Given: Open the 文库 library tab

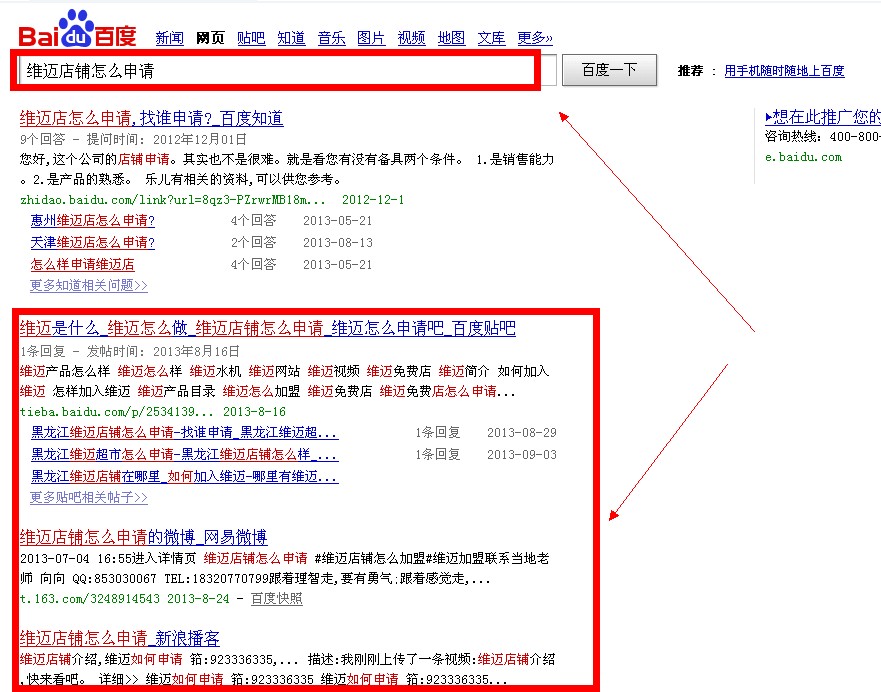Looking at the screenshot, I should [491, 38].
